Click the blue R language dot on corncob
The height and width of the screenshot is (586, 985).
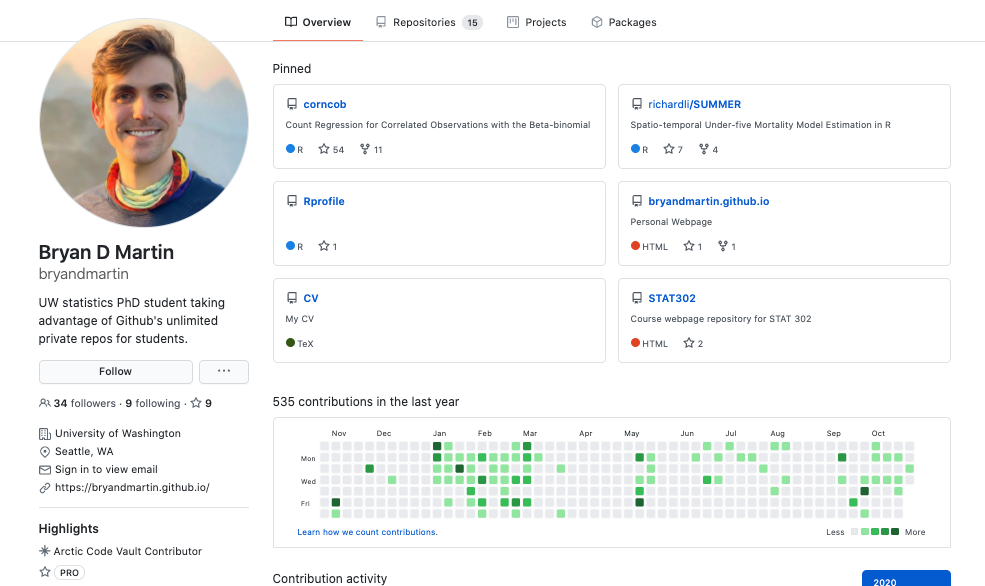pos(290,149)
